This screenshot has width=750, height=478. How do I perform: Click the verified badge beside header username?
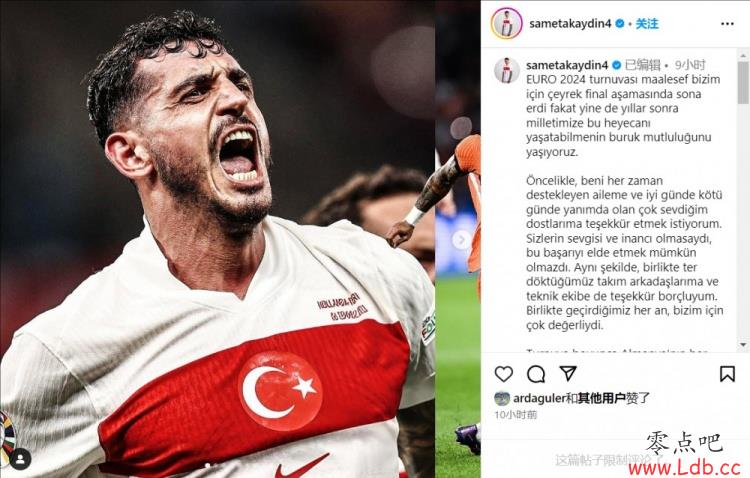pos(619,23)
